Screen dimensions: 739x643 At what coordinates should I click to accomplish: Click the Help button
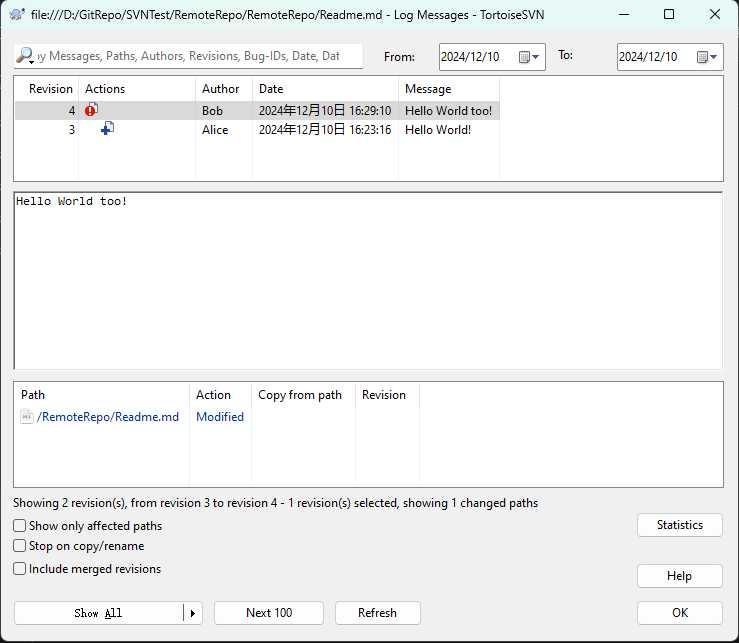680,576
